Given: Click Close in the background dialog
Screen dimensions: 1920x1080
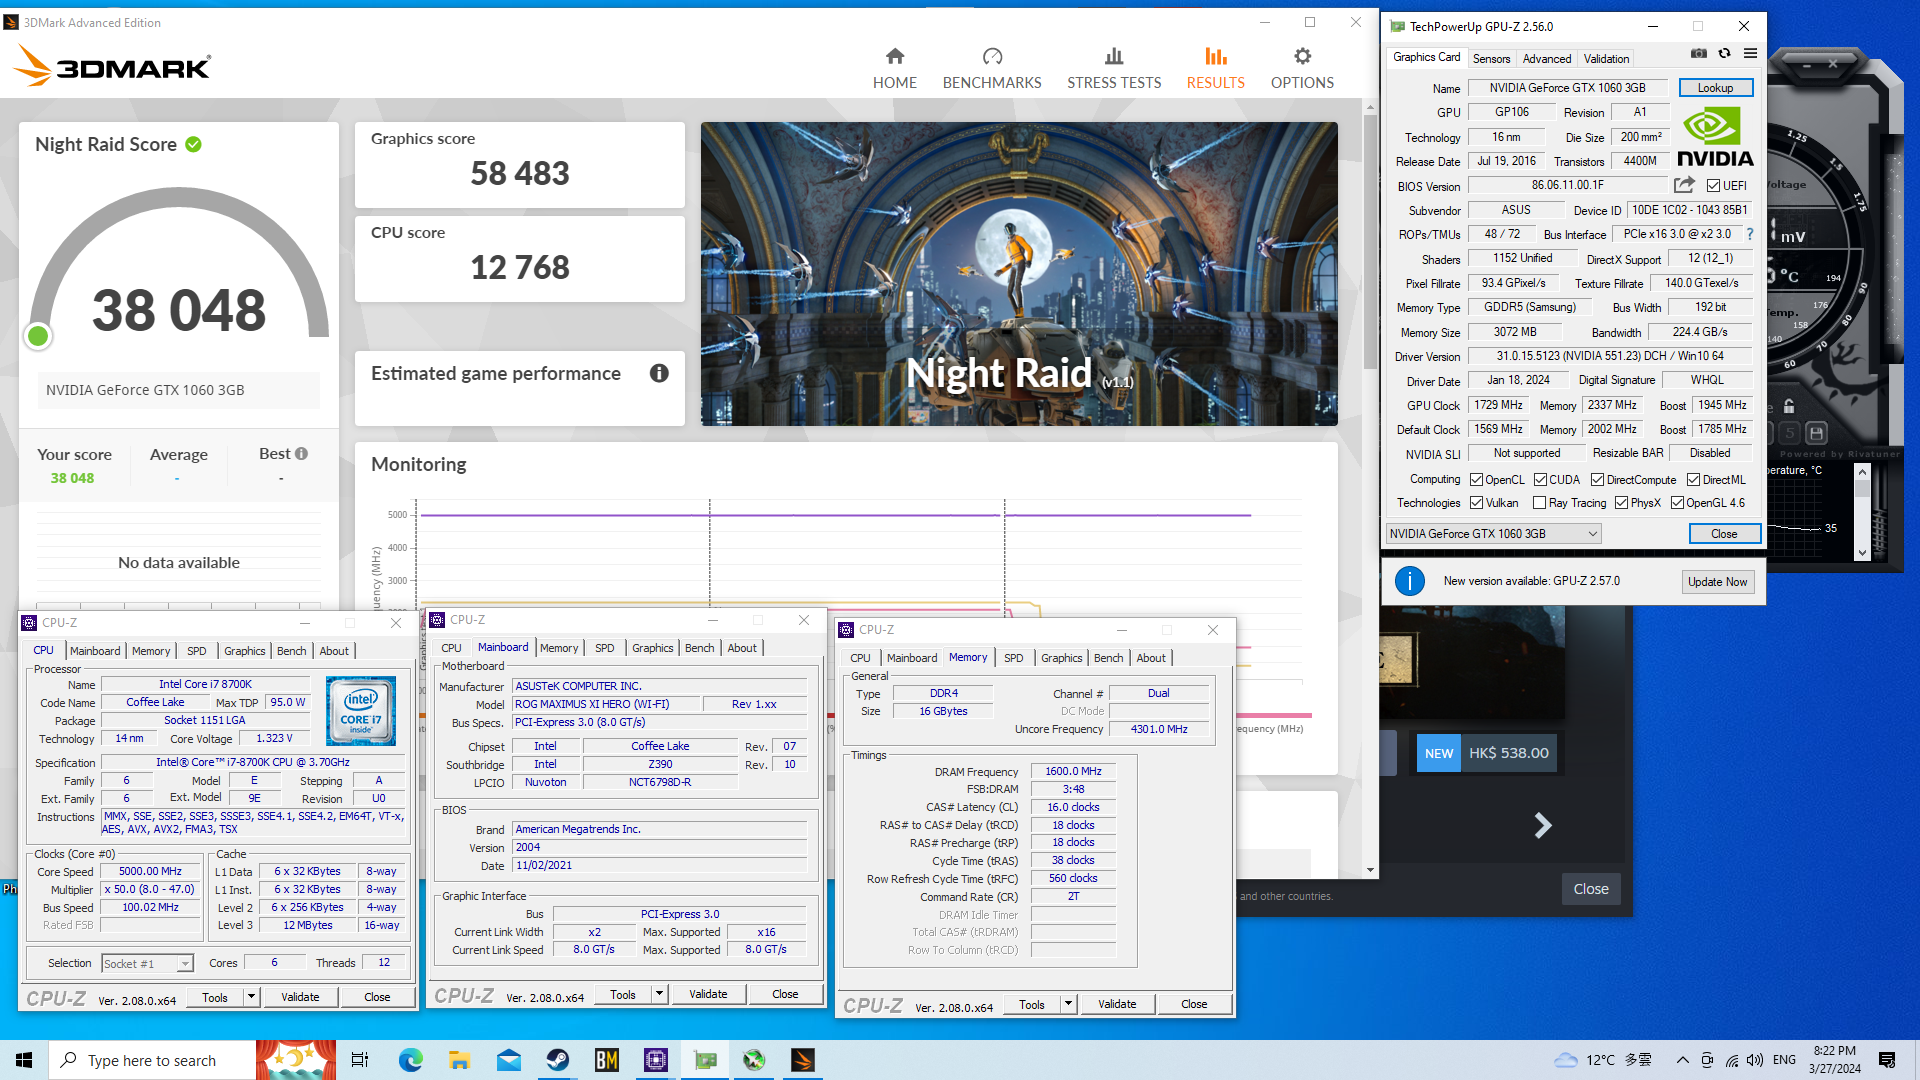Looking at the screenshot, I should tap(1591, 889).
